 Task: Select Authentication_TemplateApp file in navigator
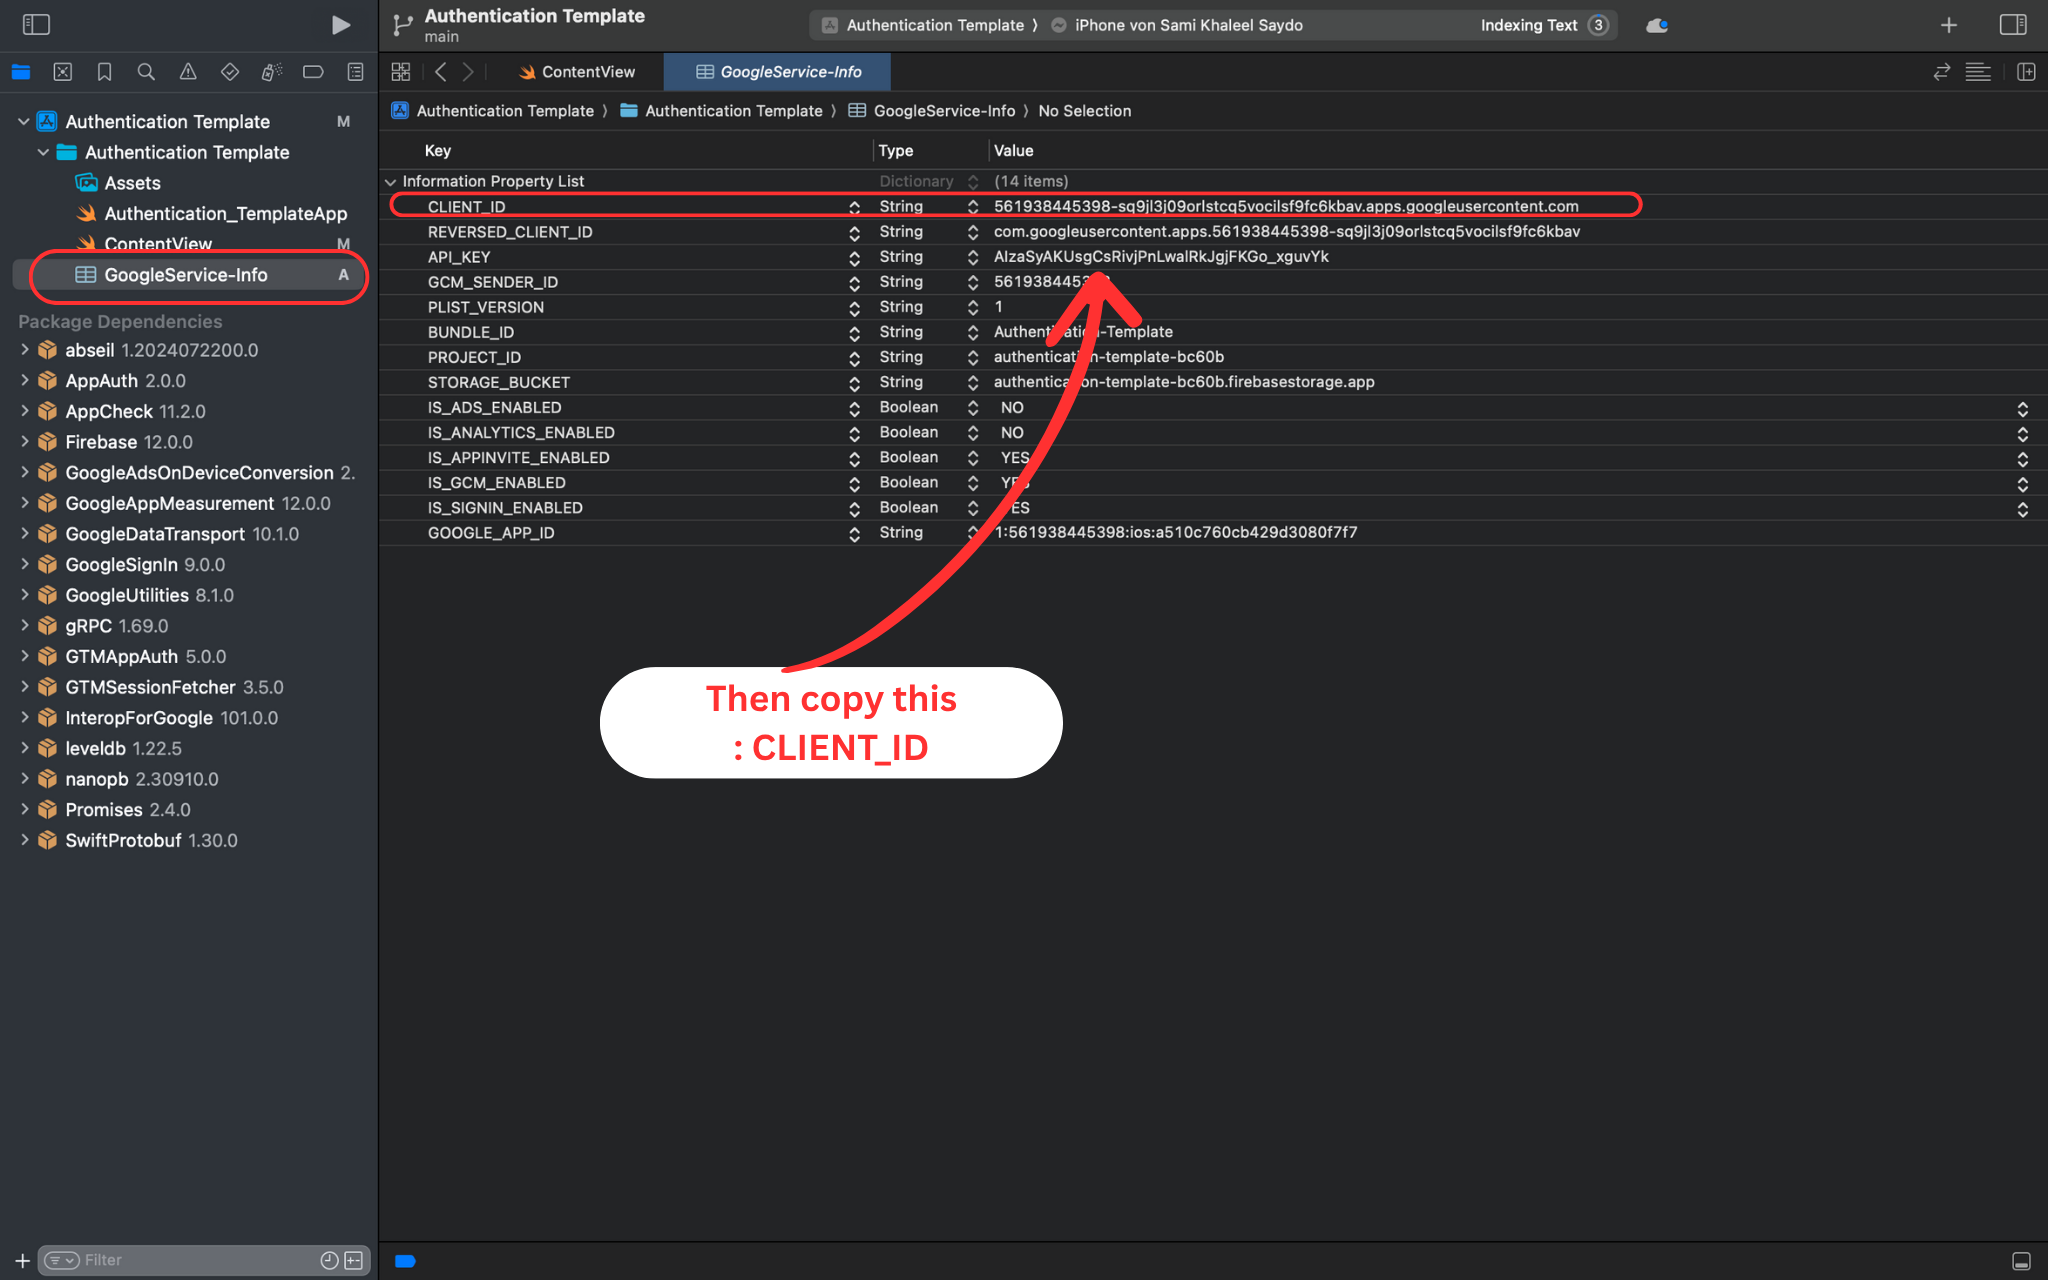pyautogui.click(x=225, y=214)
